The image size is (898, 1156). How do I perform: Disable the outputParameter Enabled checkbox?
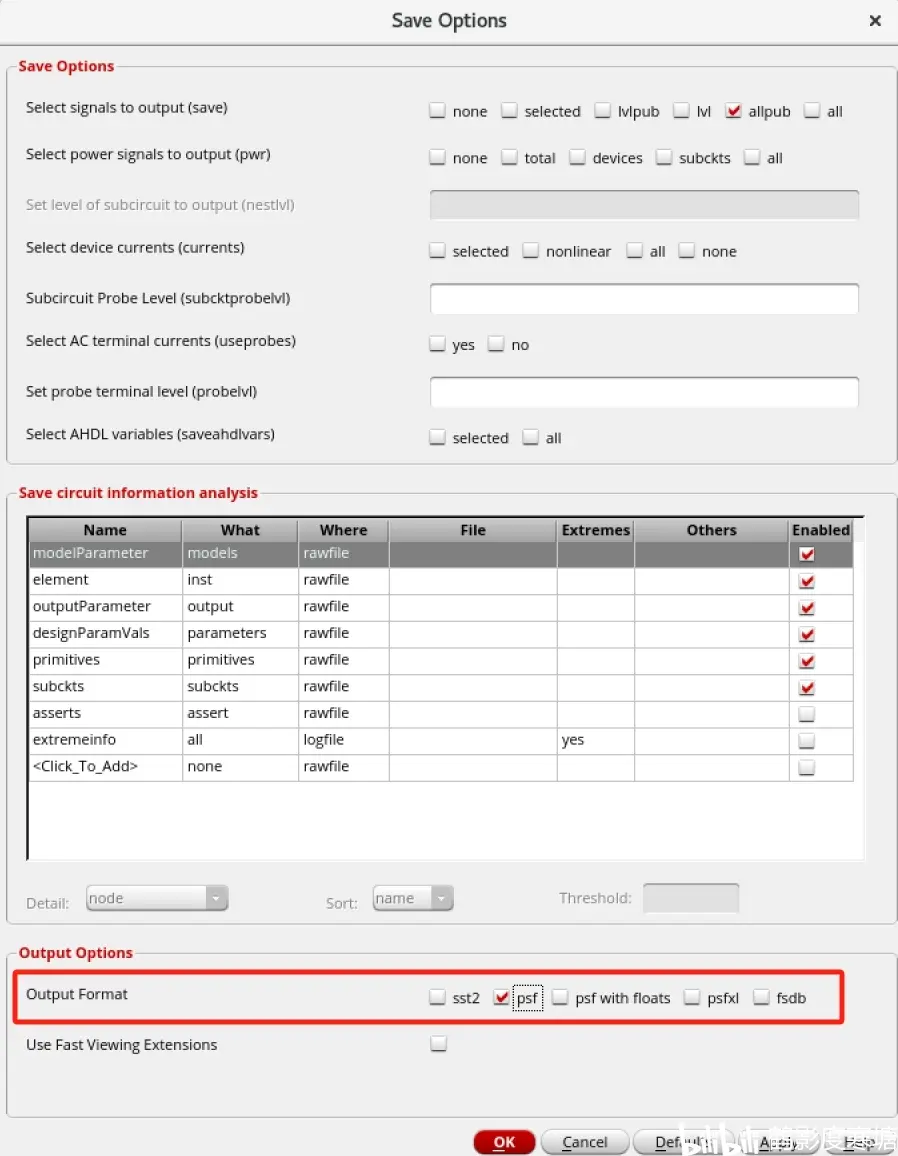pyautogui.click(x=807, y=607)
